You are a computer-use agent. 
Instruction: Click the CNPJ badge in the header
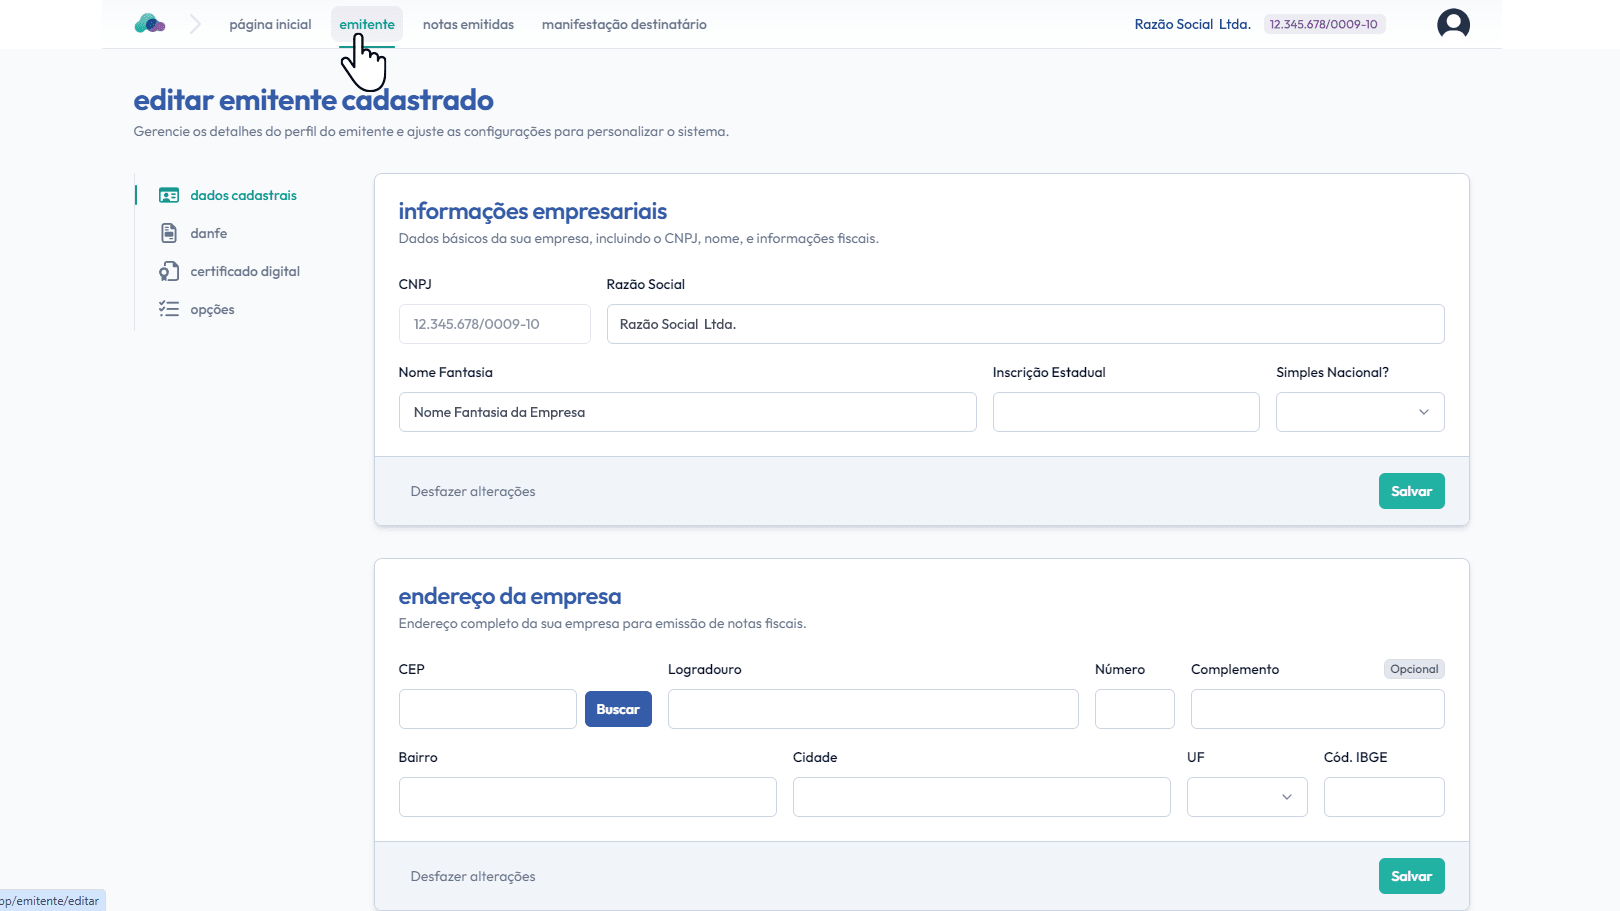[1323, 24]
